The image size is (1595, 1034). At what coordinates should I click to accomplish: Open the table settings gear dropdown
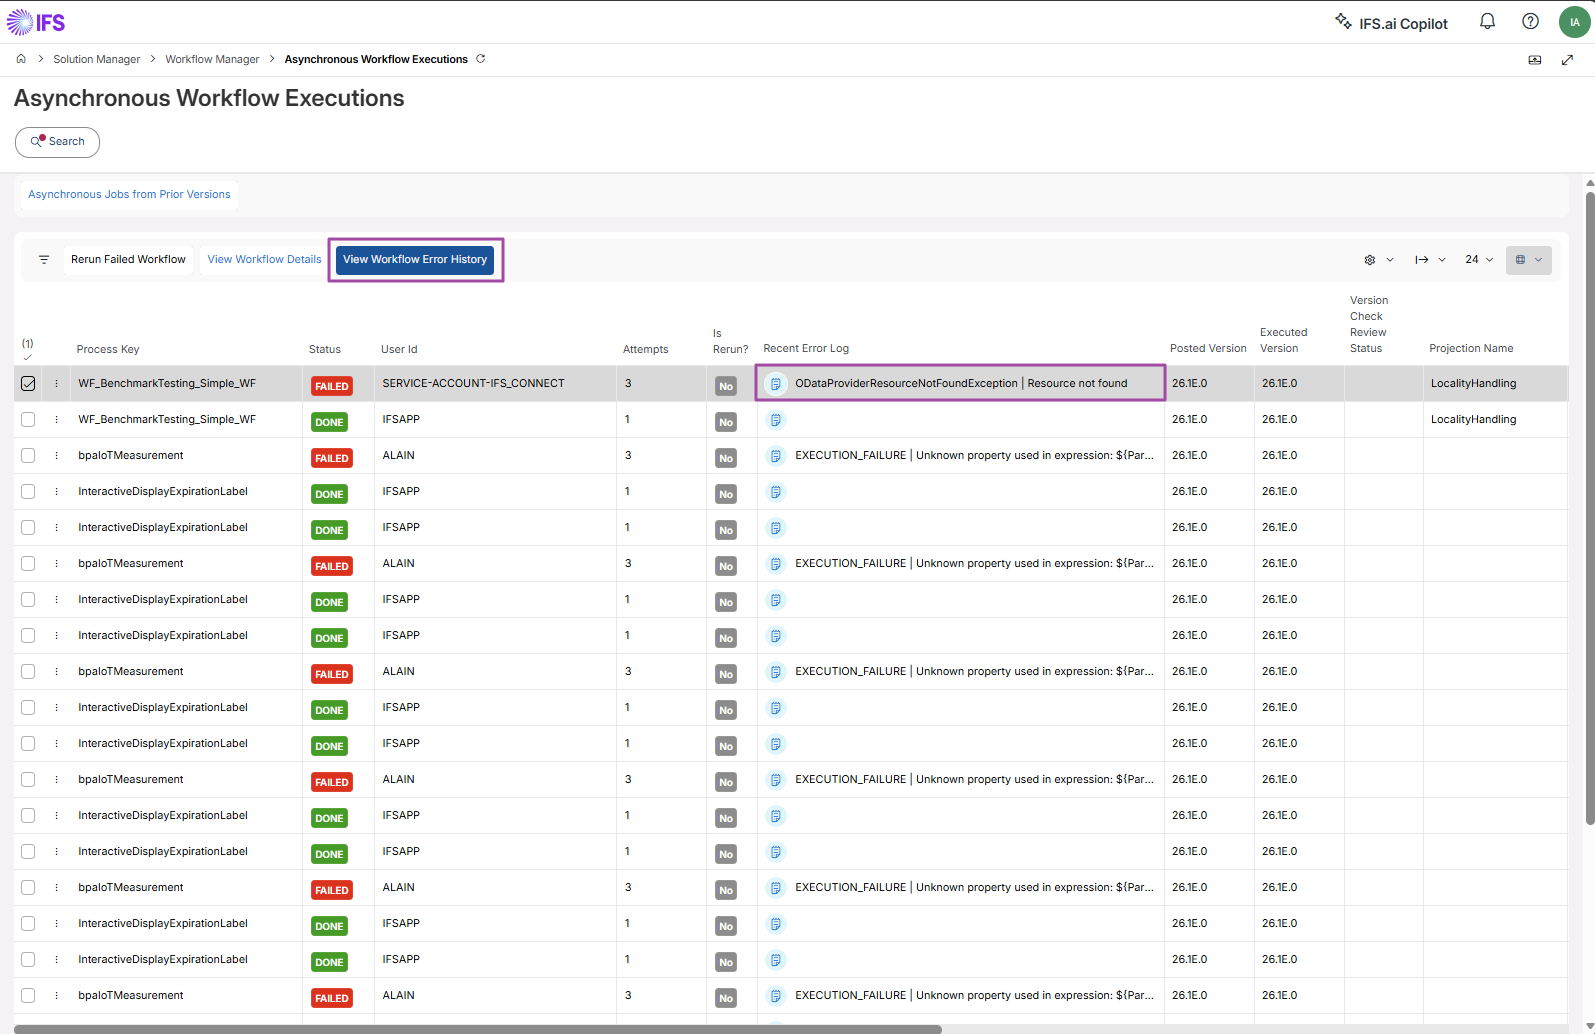tap(1378, 260)
